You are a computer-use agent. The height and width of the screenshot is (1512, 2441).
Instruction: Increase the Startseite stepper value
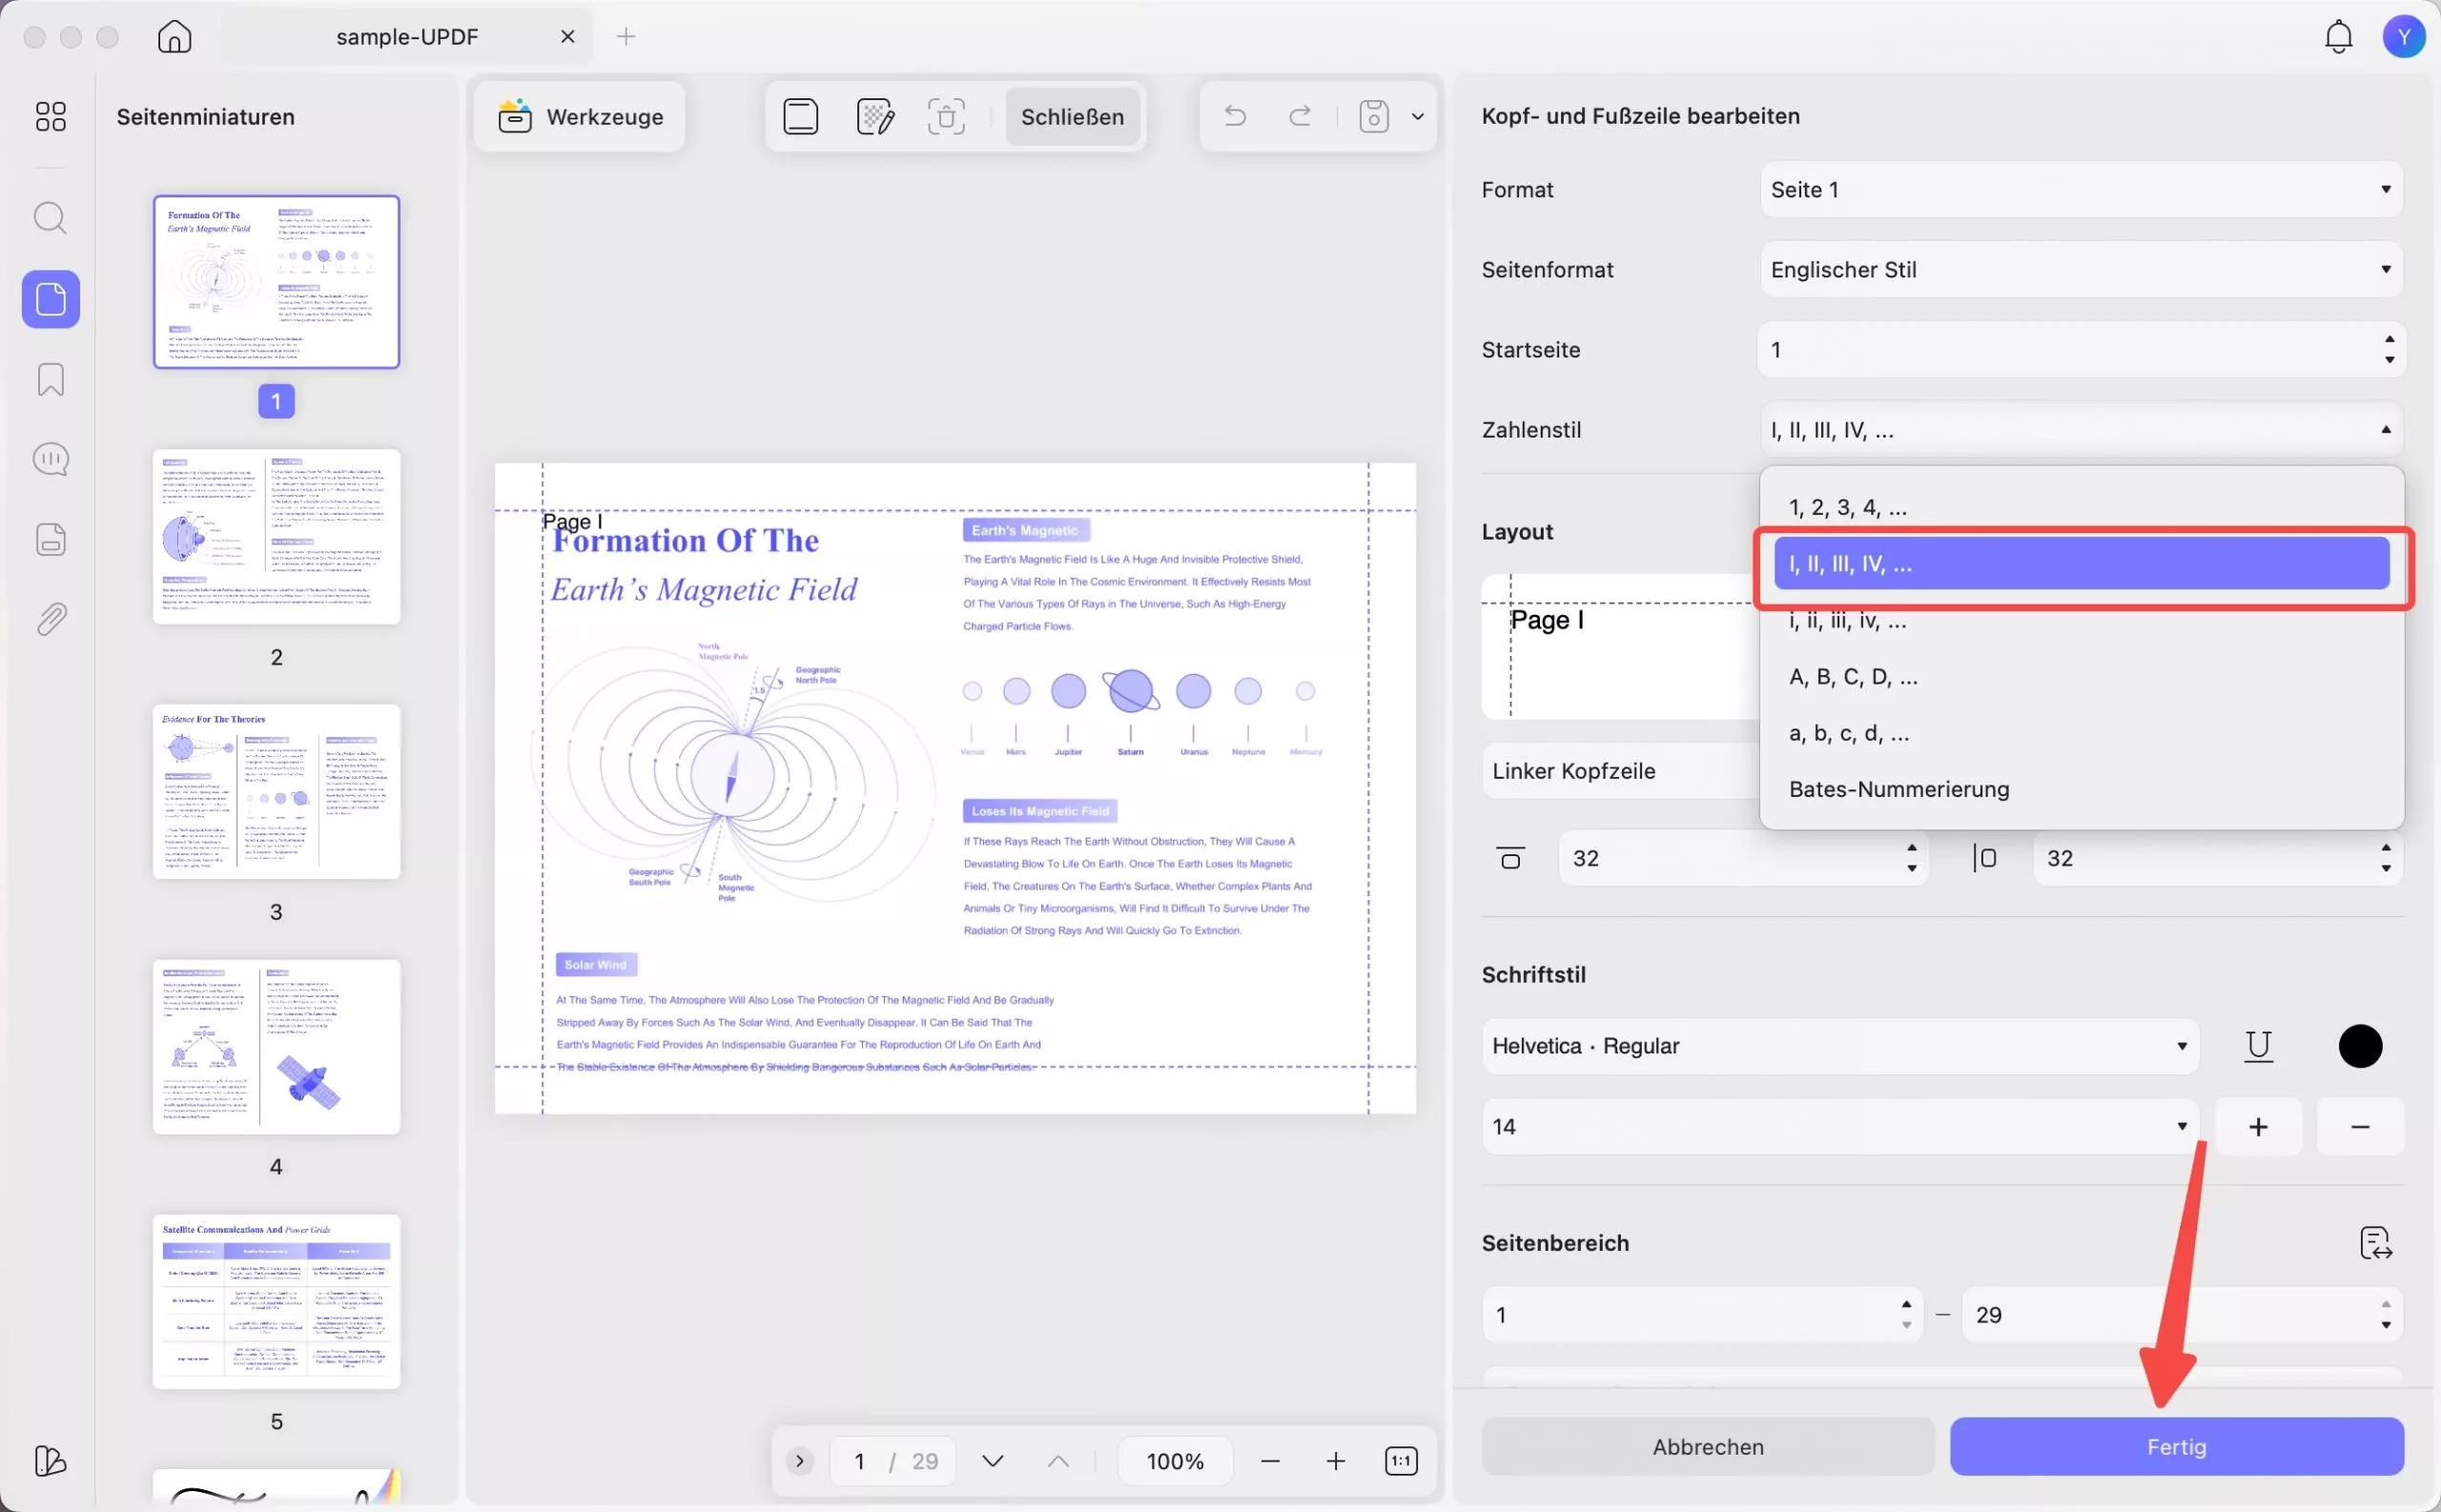2389,339
